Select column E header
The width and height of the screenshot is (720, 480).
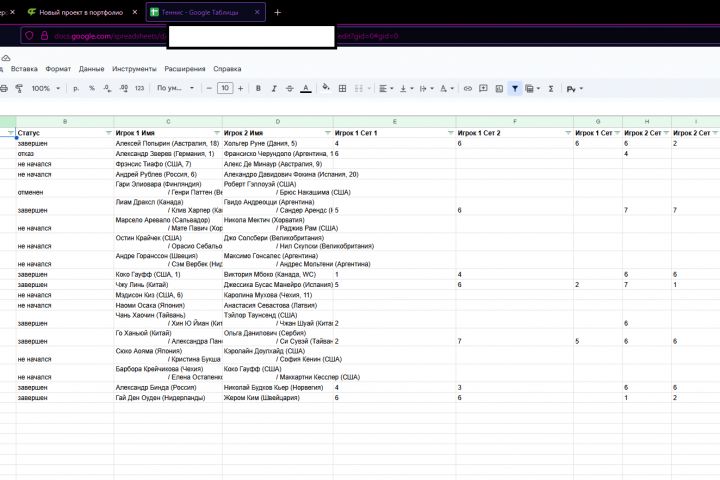pyautogui.click(x=394, y=122)
